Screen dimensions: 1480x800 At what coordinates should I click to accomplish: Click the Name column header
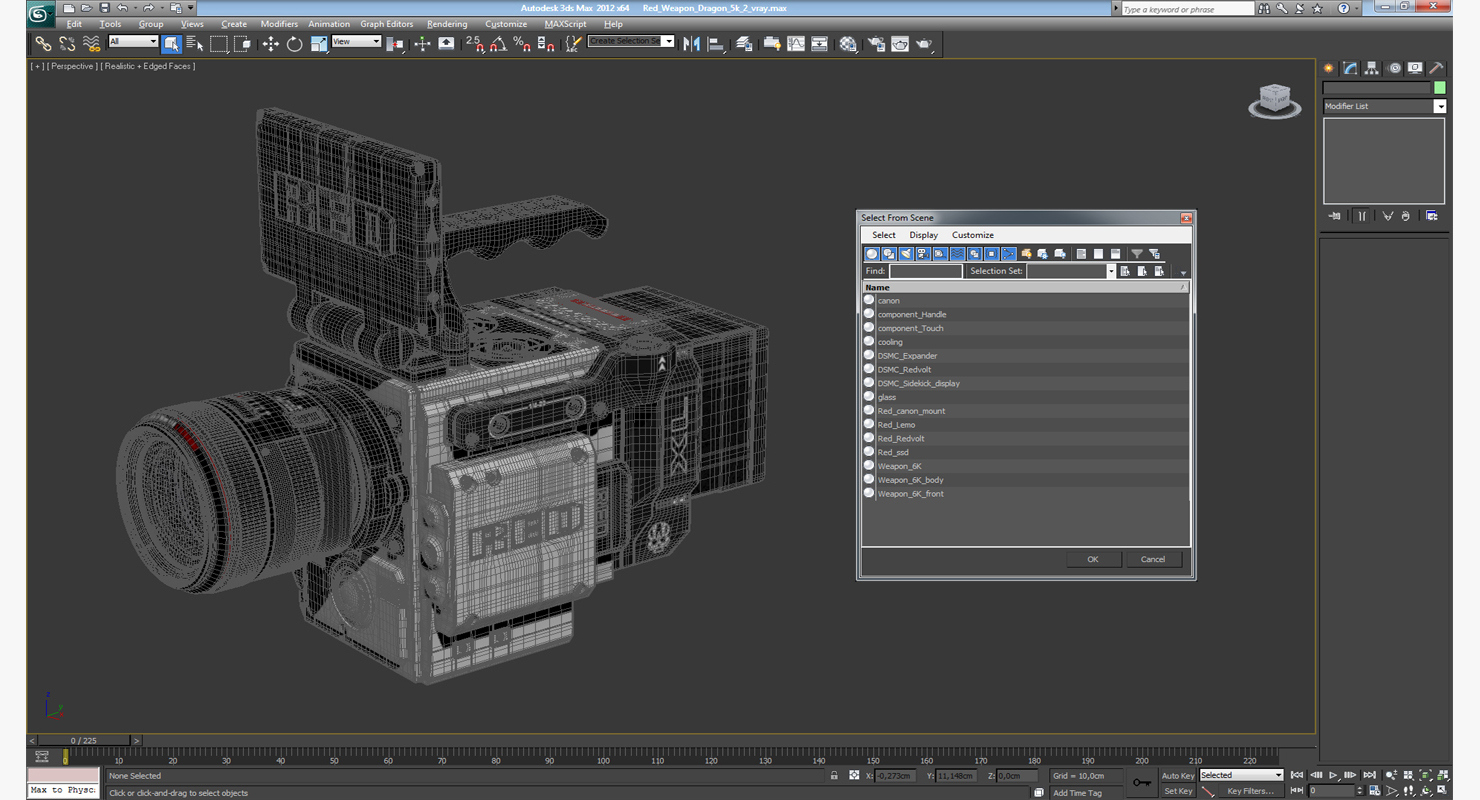click(x=1026, y=287)
